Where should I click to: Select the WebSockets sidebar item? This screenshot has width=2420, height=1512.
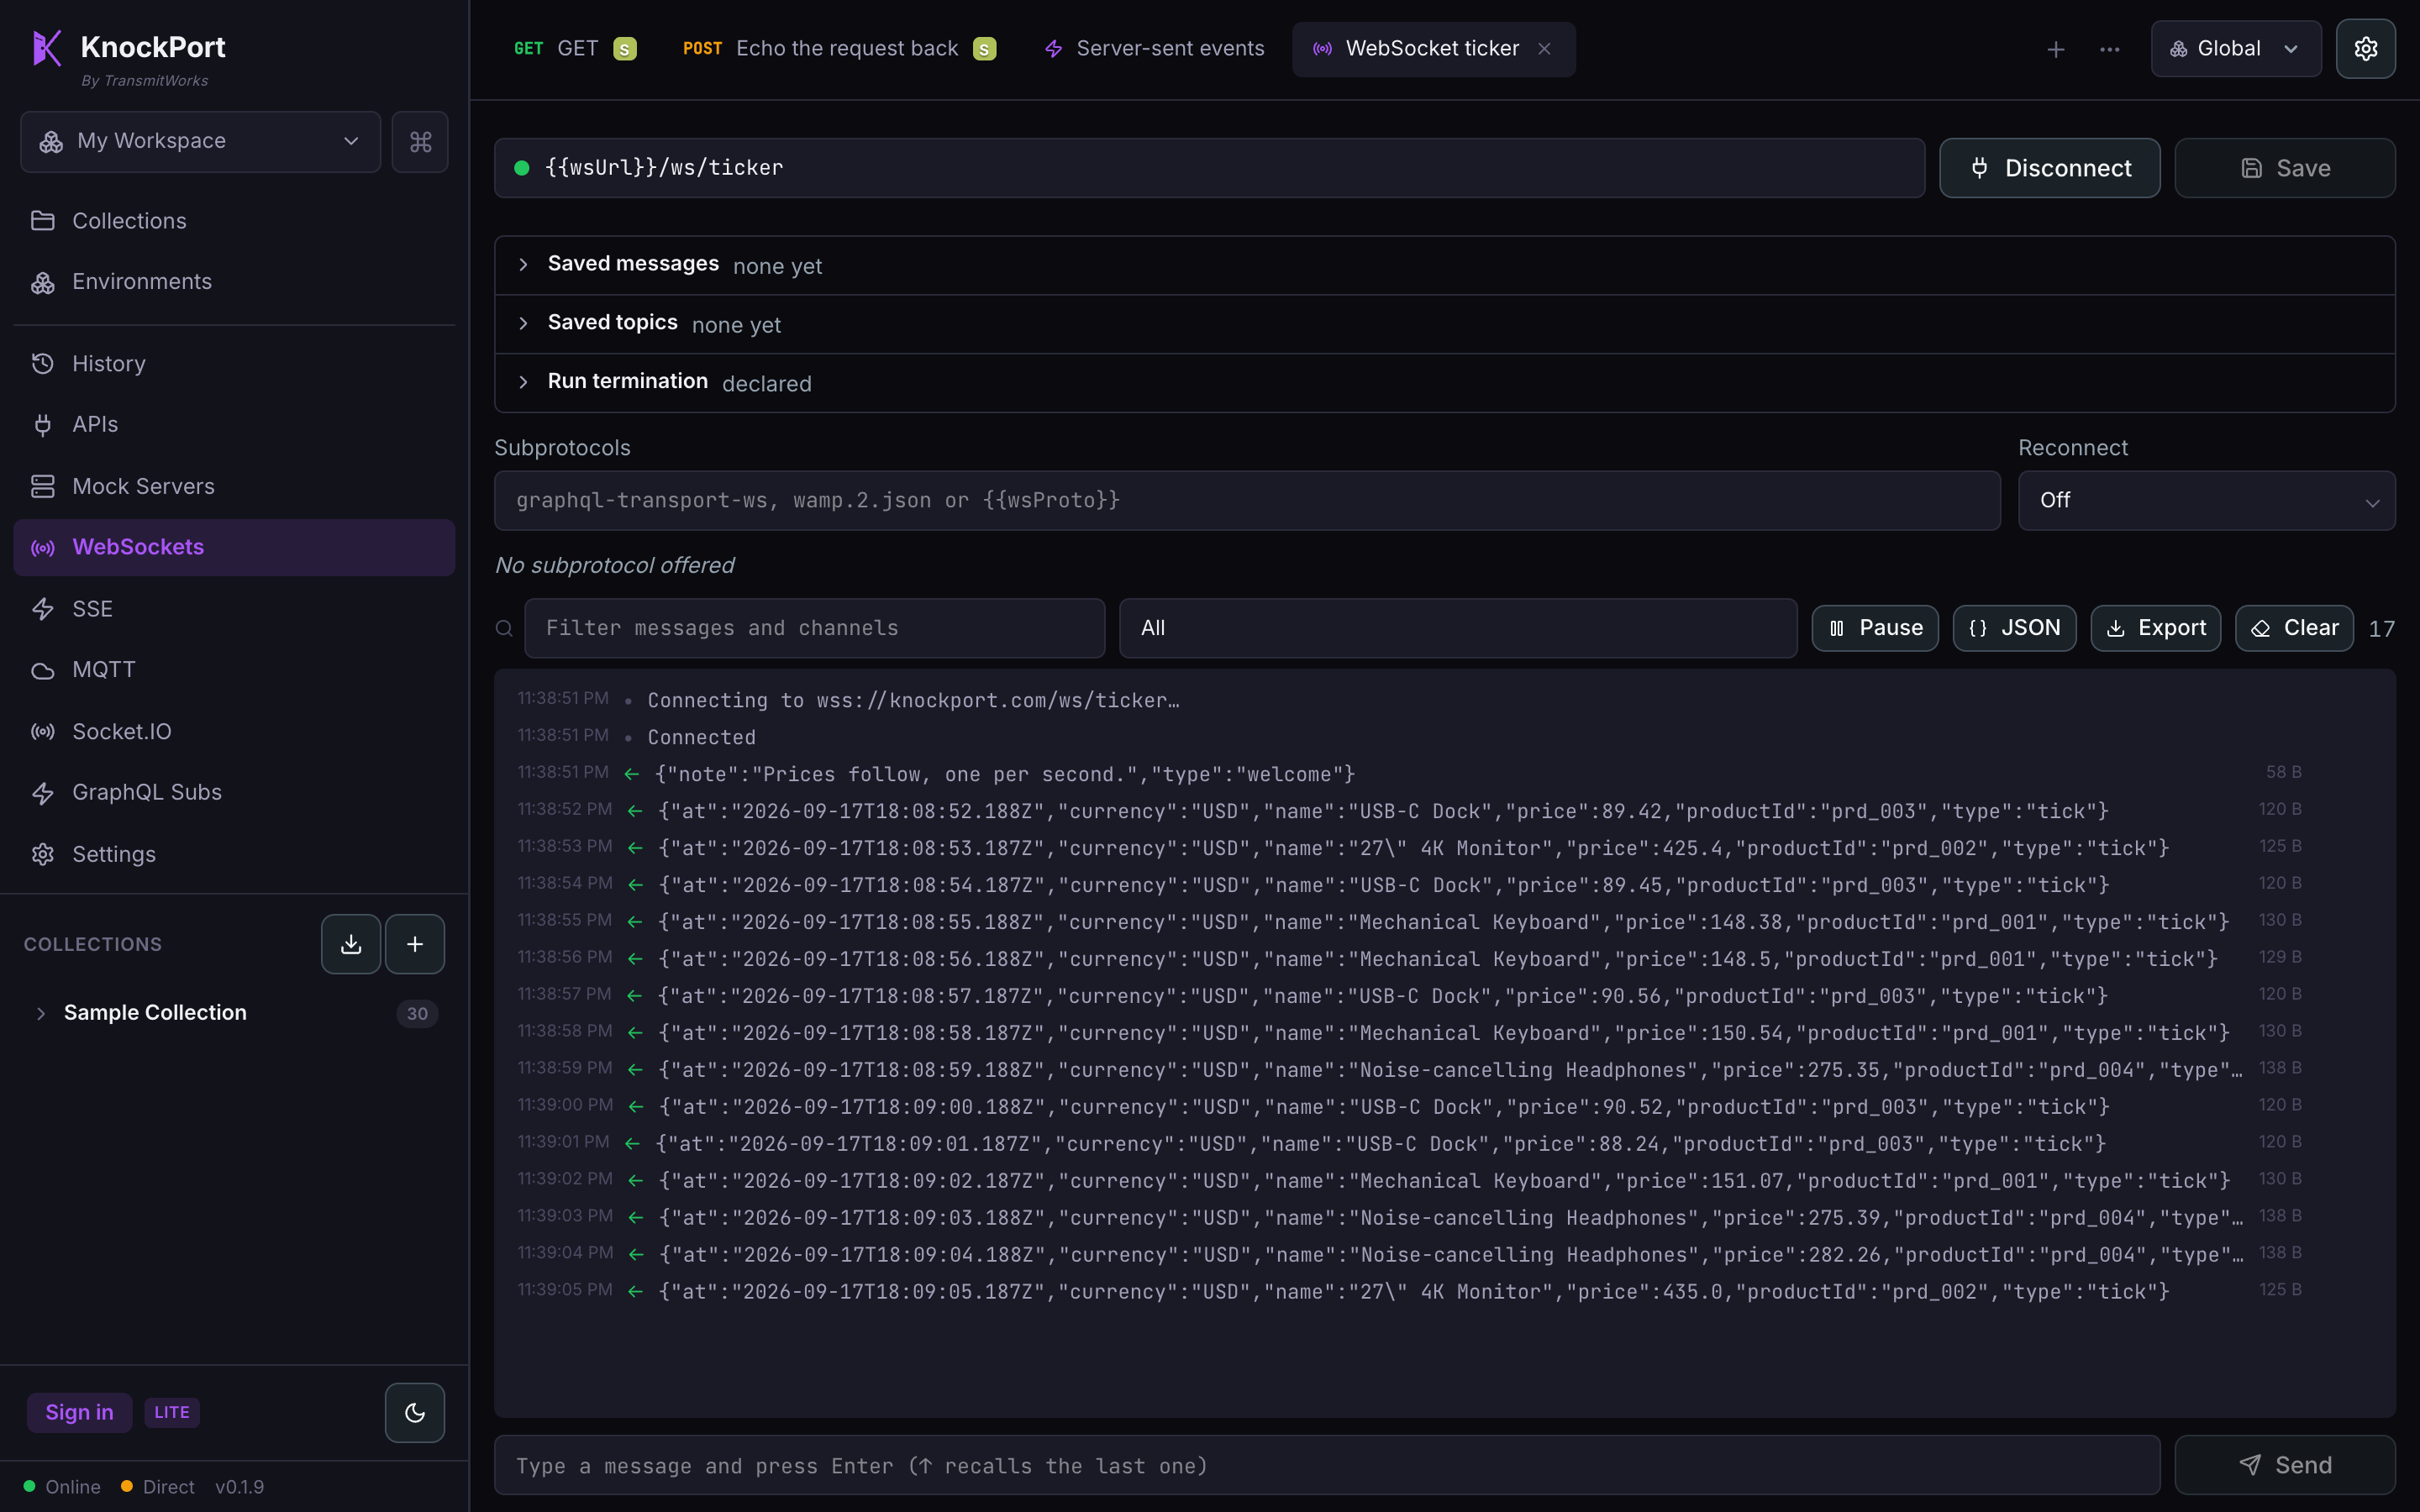(234, 547)
